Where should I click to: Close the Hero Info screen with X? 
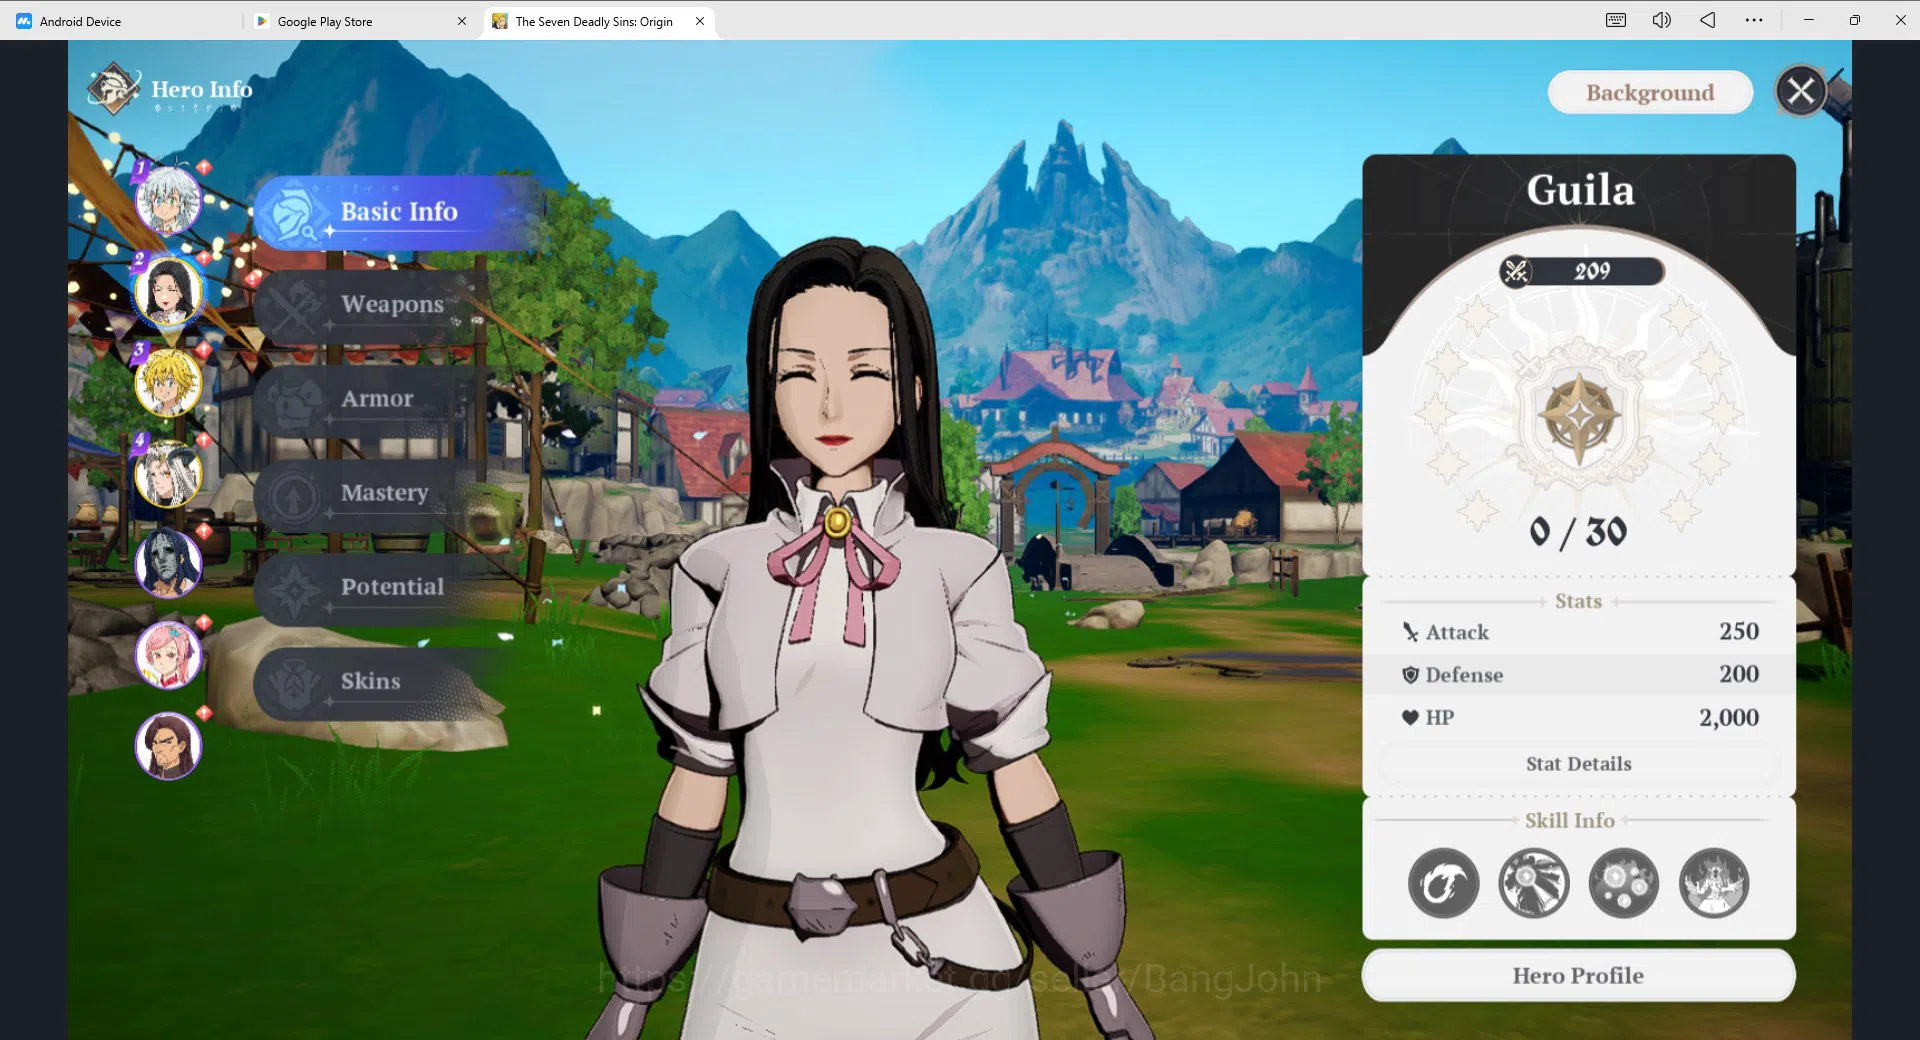[1801, 91]
